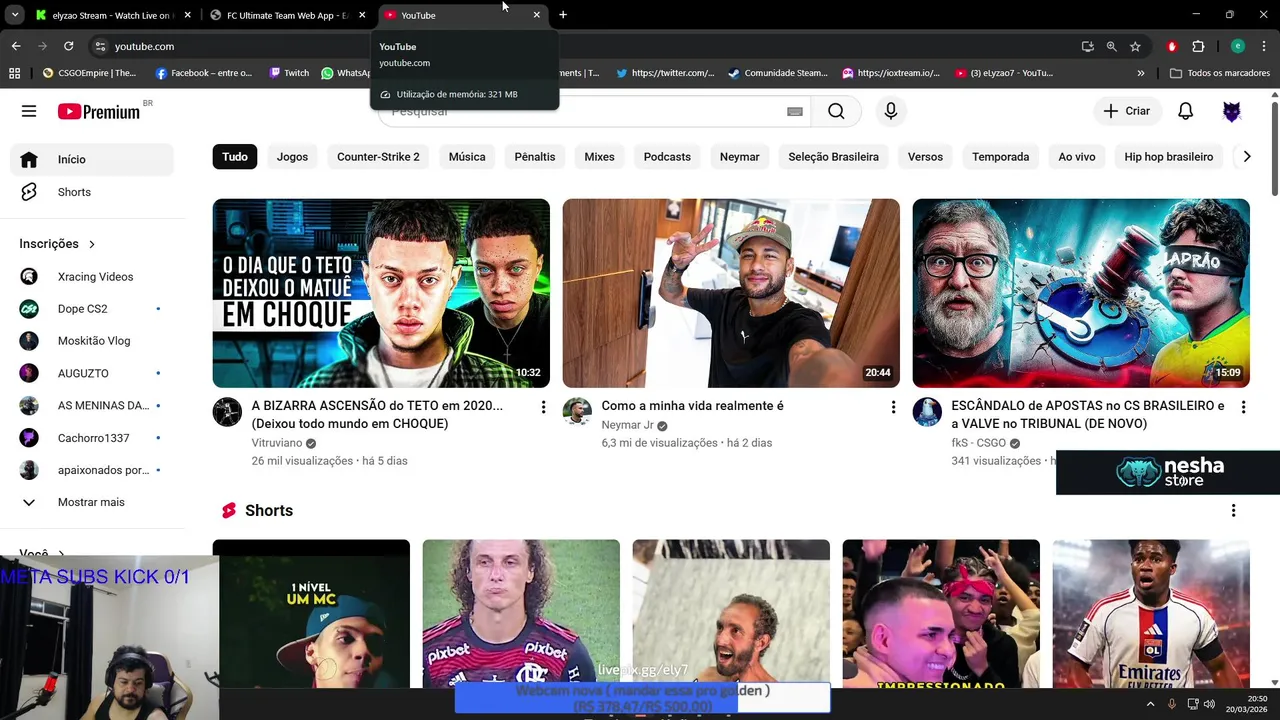Open taskbar volume control
Image resolution: width=1280 pixels, height=720 pixels.
[x=1210, y=704]
